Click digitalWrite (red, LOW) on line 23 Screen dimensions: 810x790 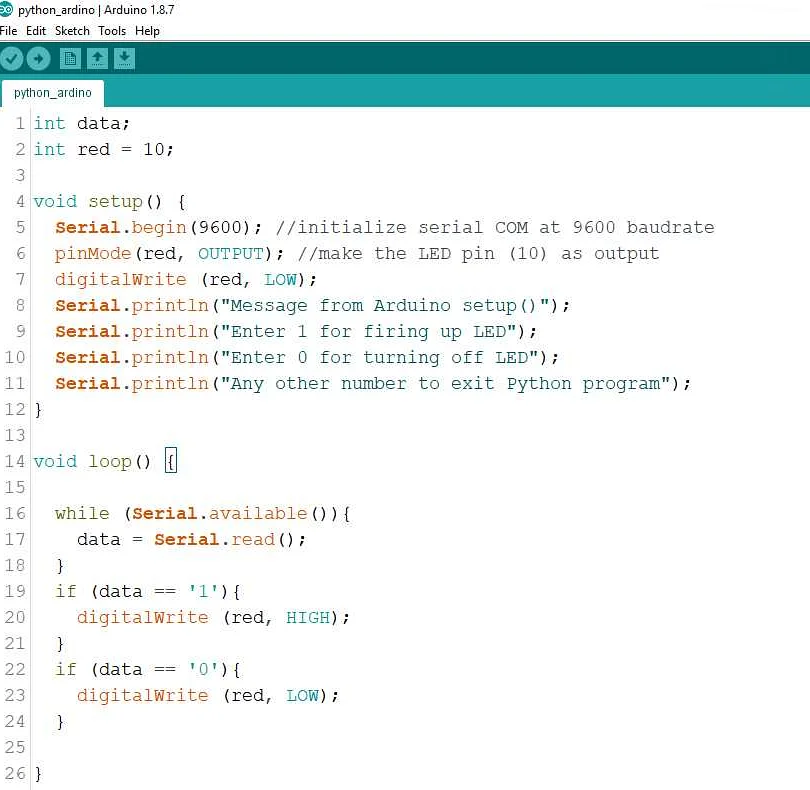[208, 695]
